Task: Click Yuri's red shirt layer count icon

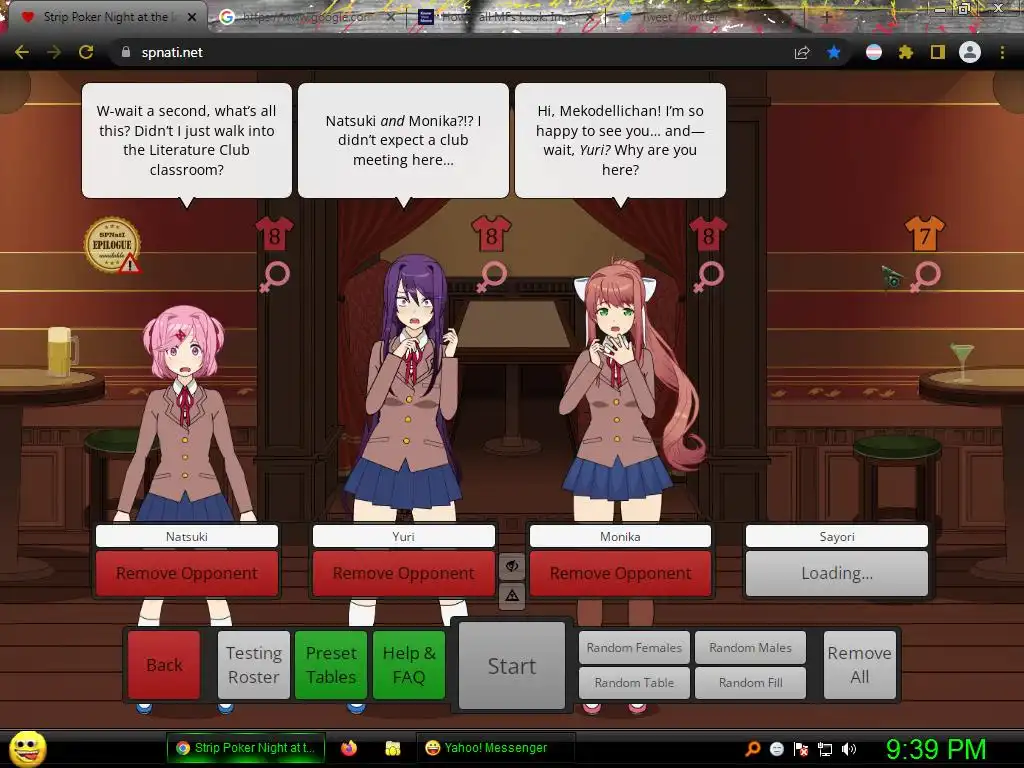Action: coord(491,234)
